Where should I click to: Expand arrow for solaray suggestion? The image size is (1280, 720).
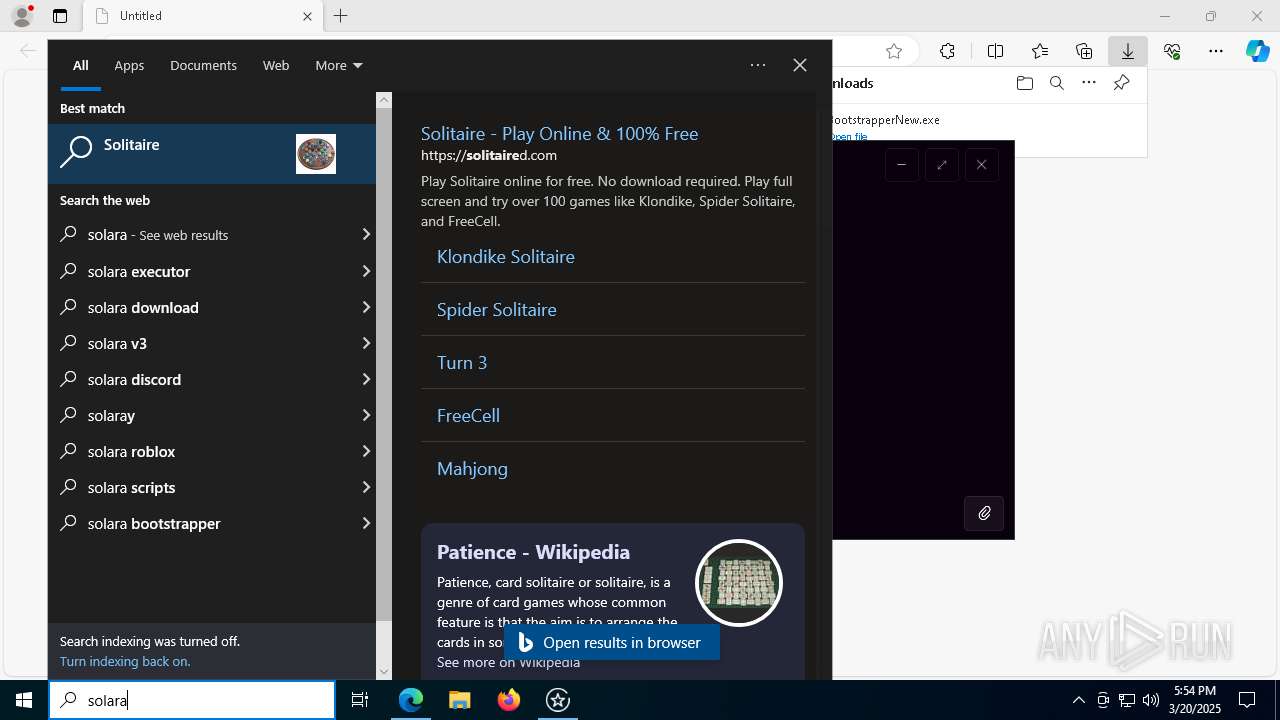click(366, 415)
